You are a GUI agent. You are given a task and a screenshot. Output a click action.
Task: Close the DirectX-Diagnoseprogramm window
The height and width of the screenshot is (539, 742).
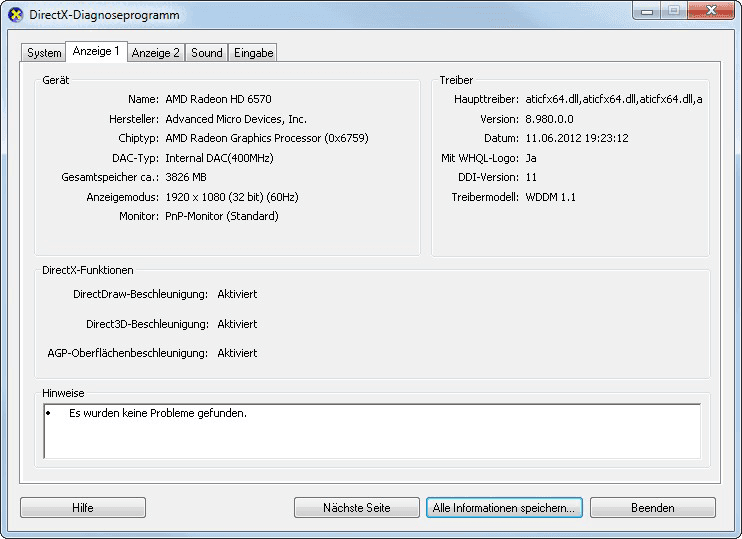point(711,11)
